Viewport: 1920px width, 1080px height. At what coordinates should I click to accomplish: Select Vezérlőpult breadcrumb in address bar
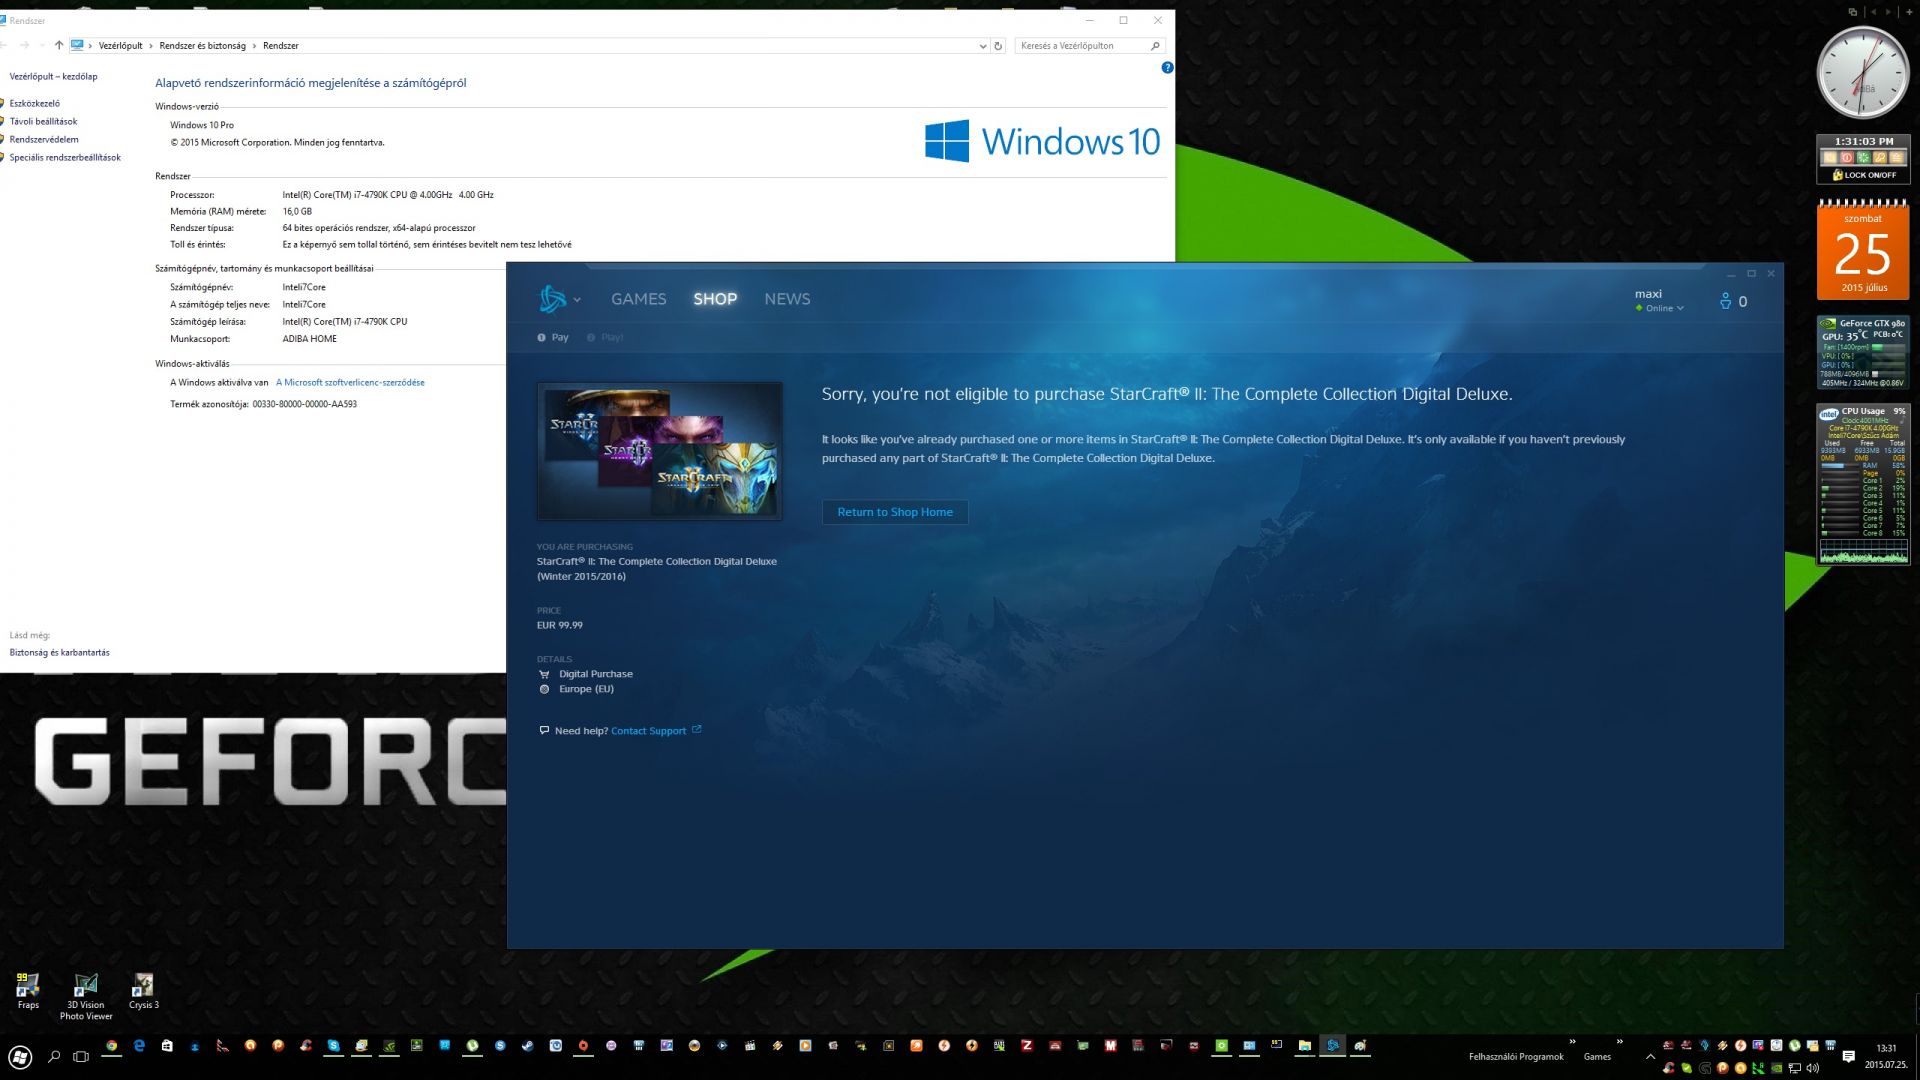tap(120, 45)
